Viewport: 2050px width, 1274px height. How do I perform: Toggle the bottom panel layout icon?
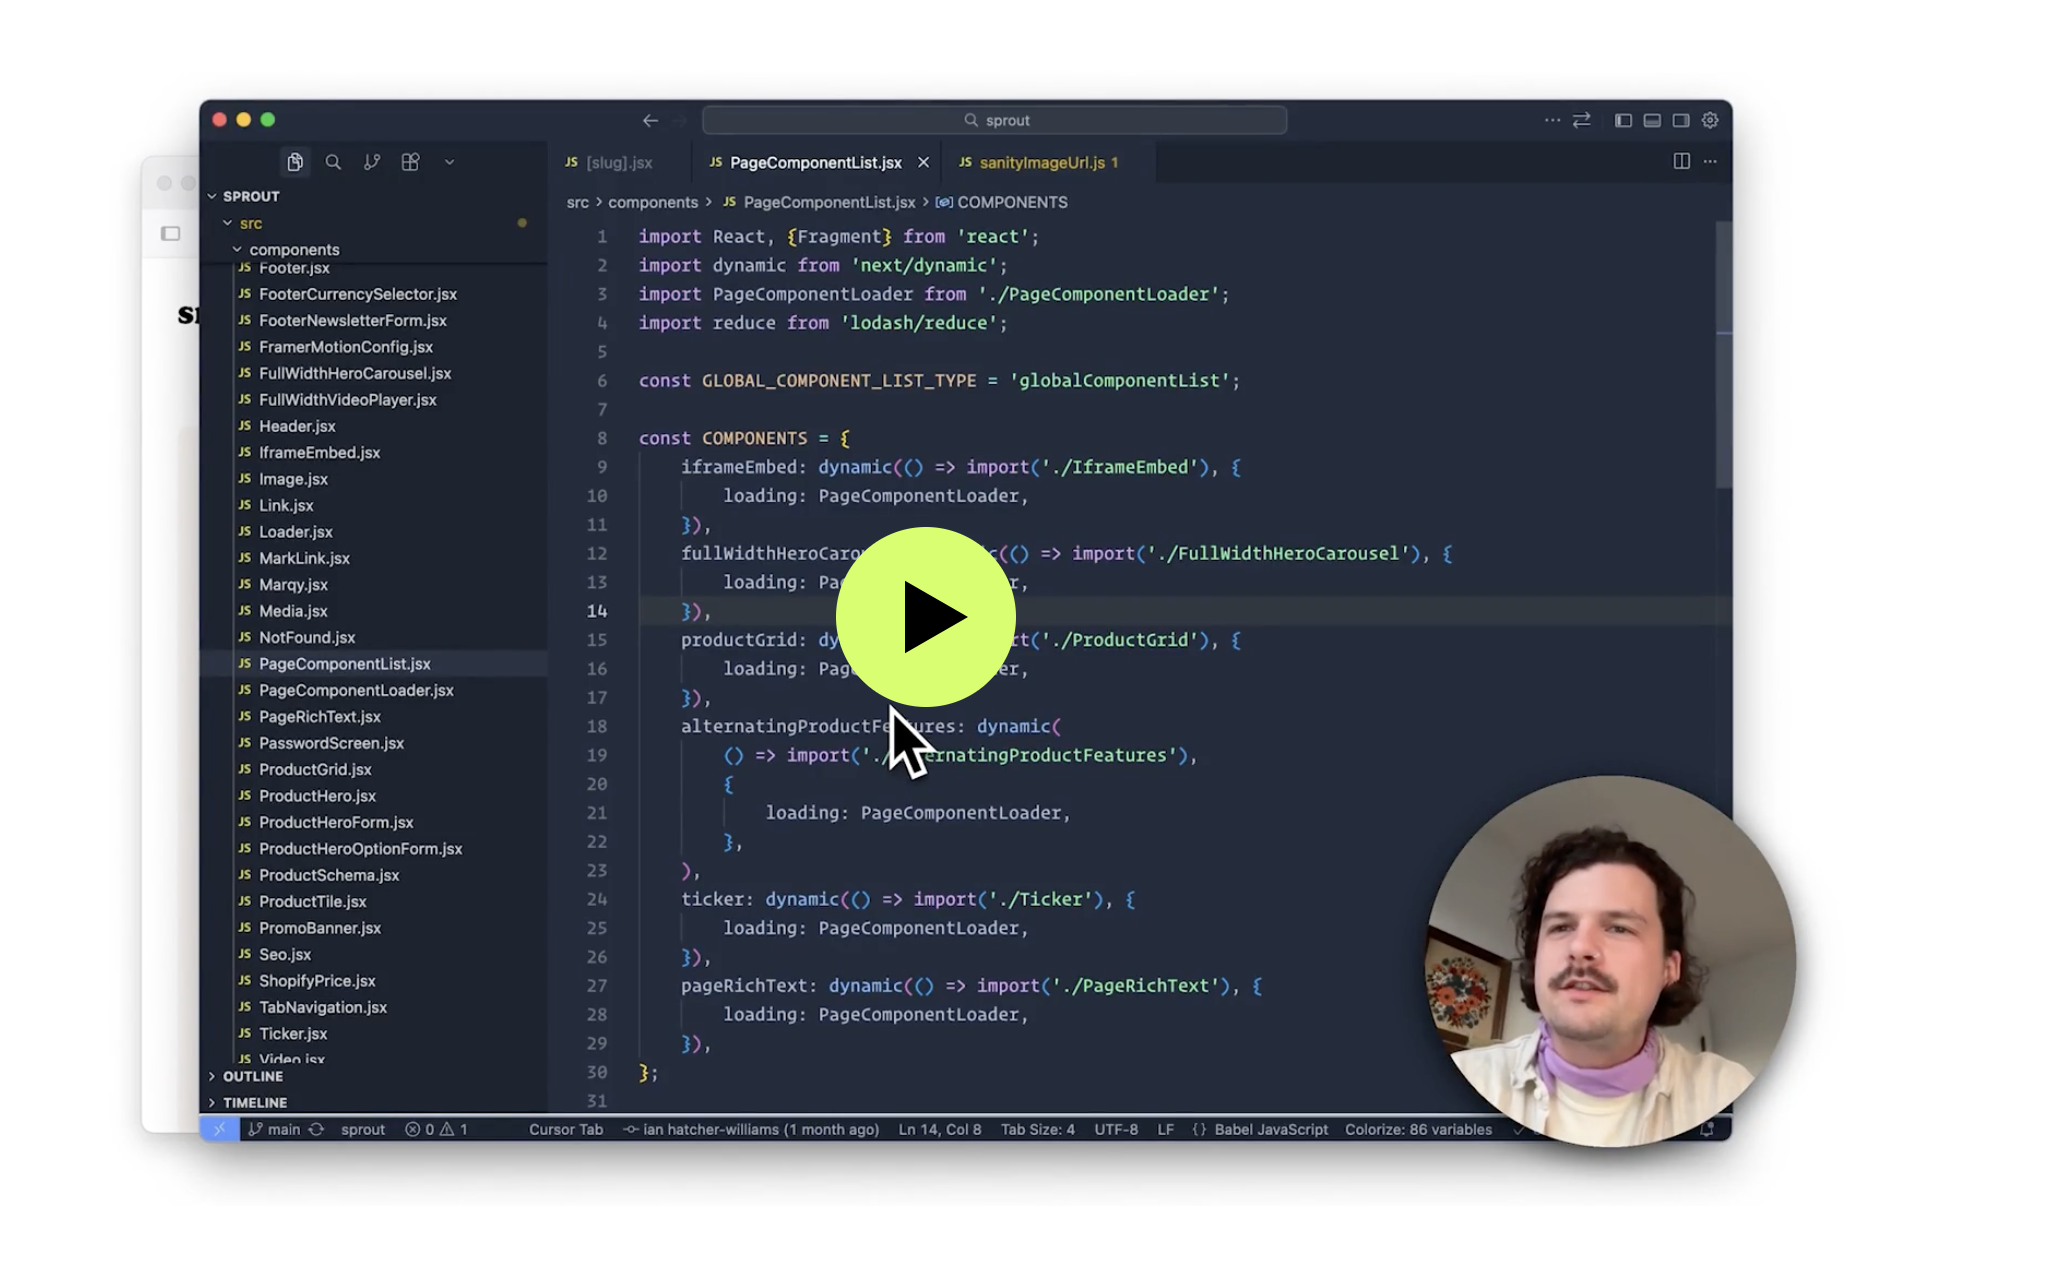pyautogui.click(x=1652, y=120)
